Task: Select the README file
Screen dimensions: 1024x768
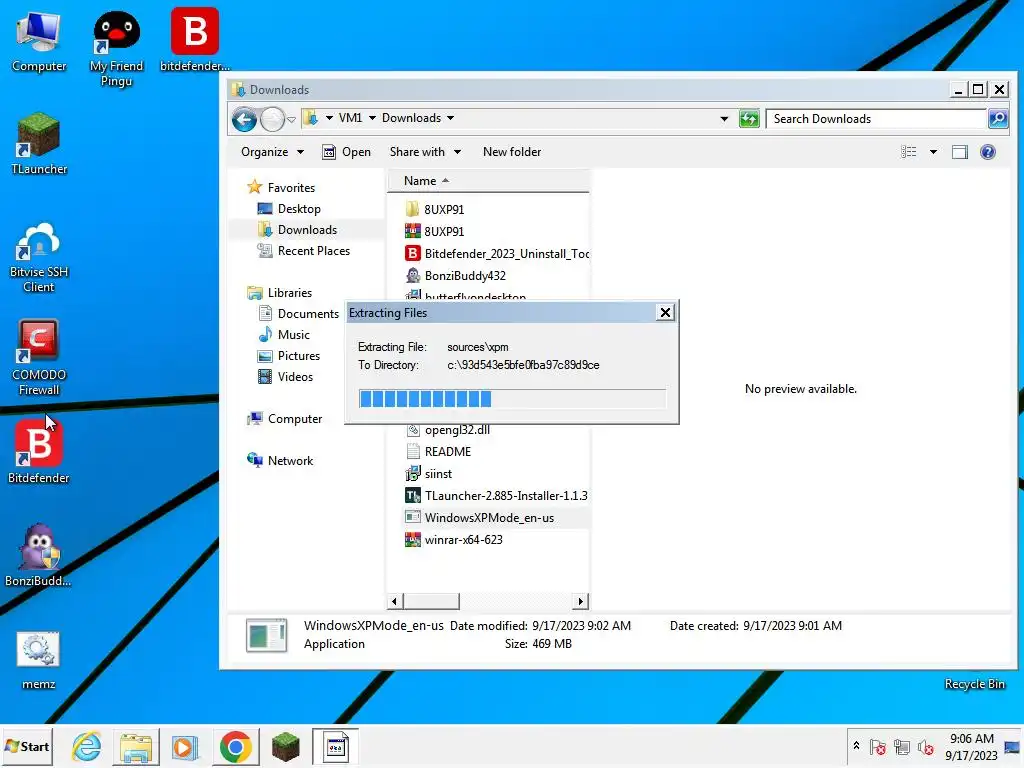Action: [x=439, y=452]
